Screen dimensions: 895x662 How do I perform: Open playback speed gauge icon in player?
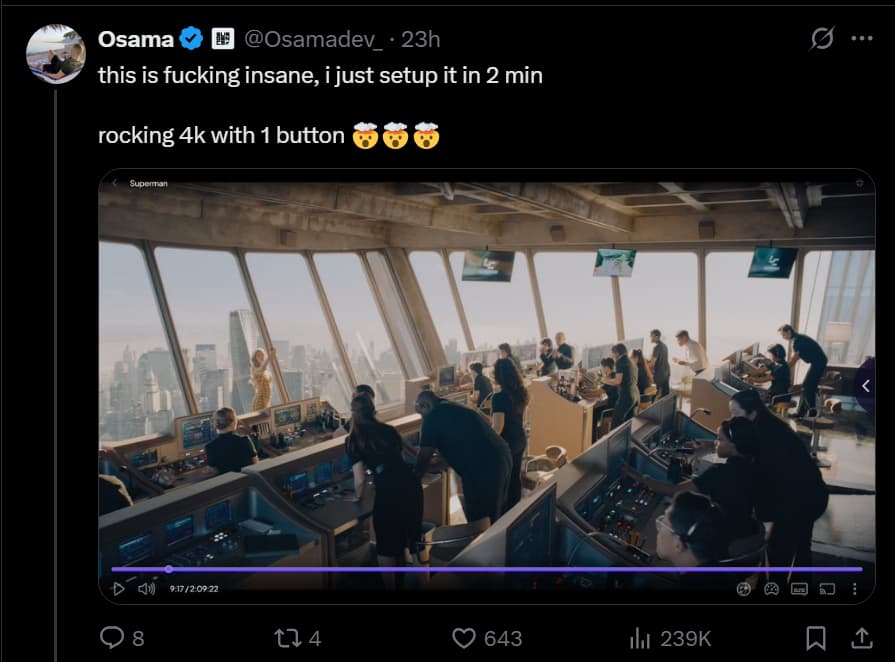[743, 589]
